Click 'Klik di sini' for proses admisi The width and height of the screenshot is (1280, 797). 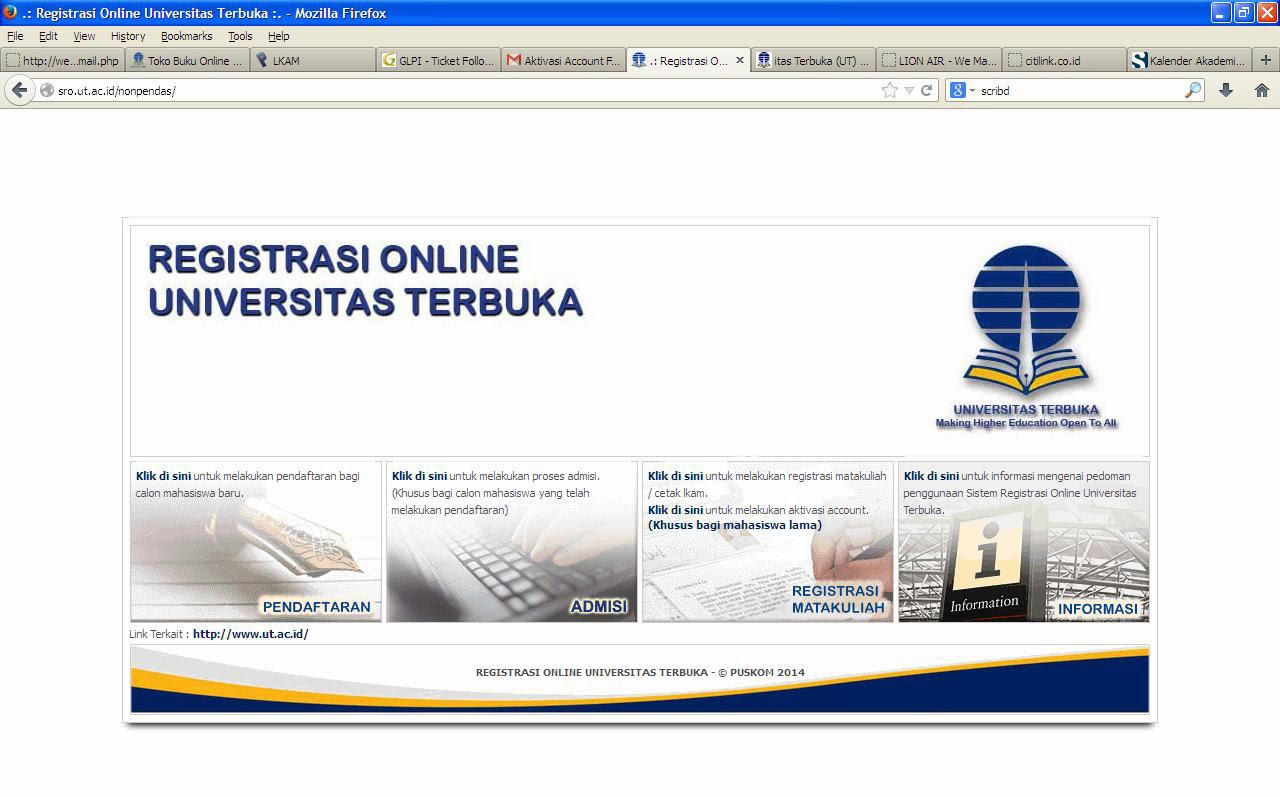419,476
